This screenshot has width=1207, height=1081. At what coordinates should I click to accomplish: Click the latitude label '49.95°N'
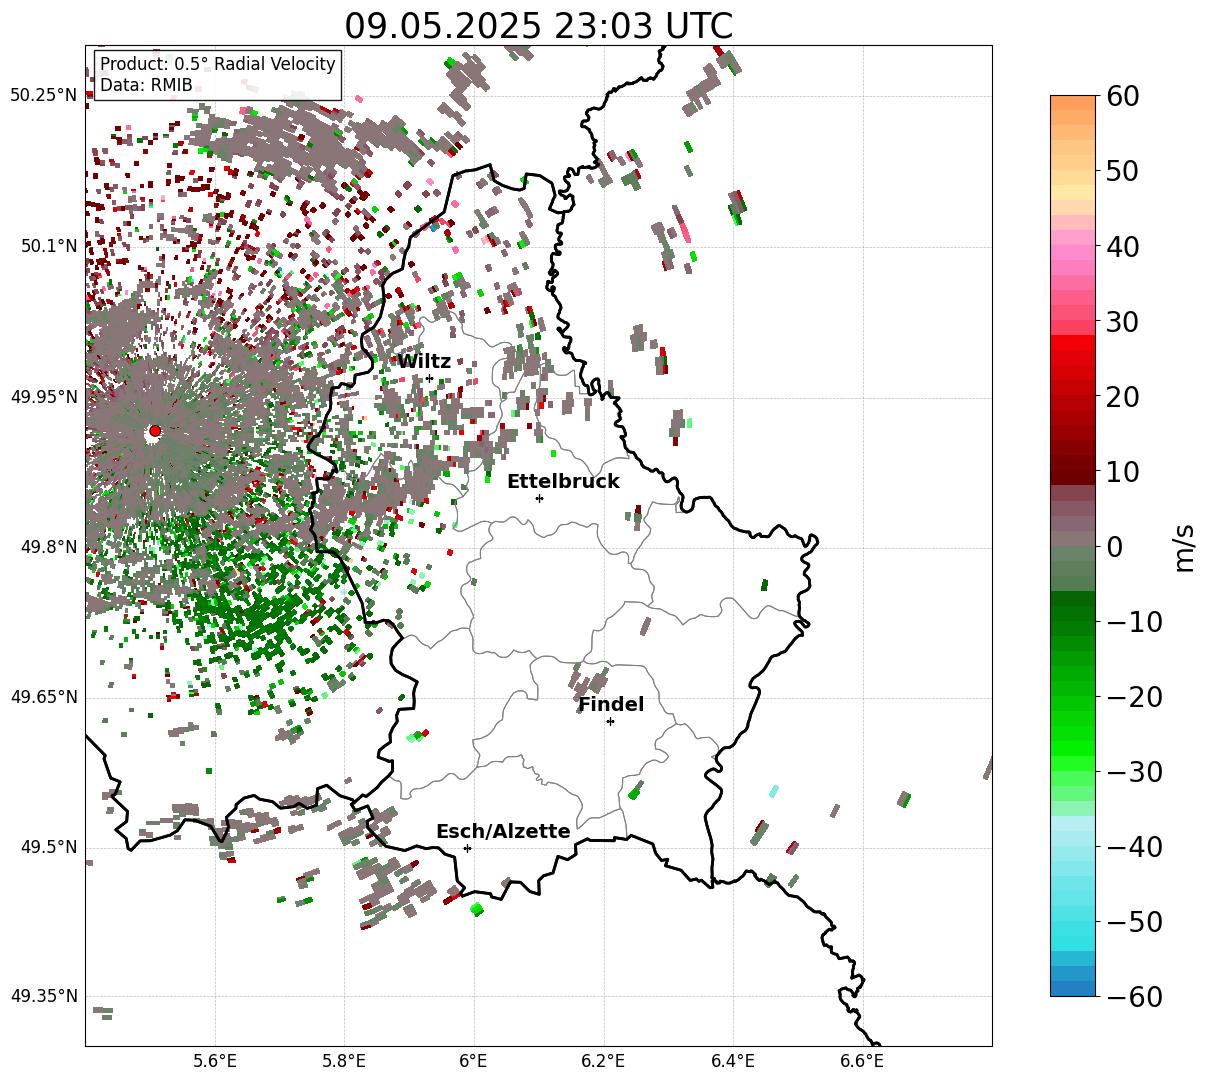[44, 397]
